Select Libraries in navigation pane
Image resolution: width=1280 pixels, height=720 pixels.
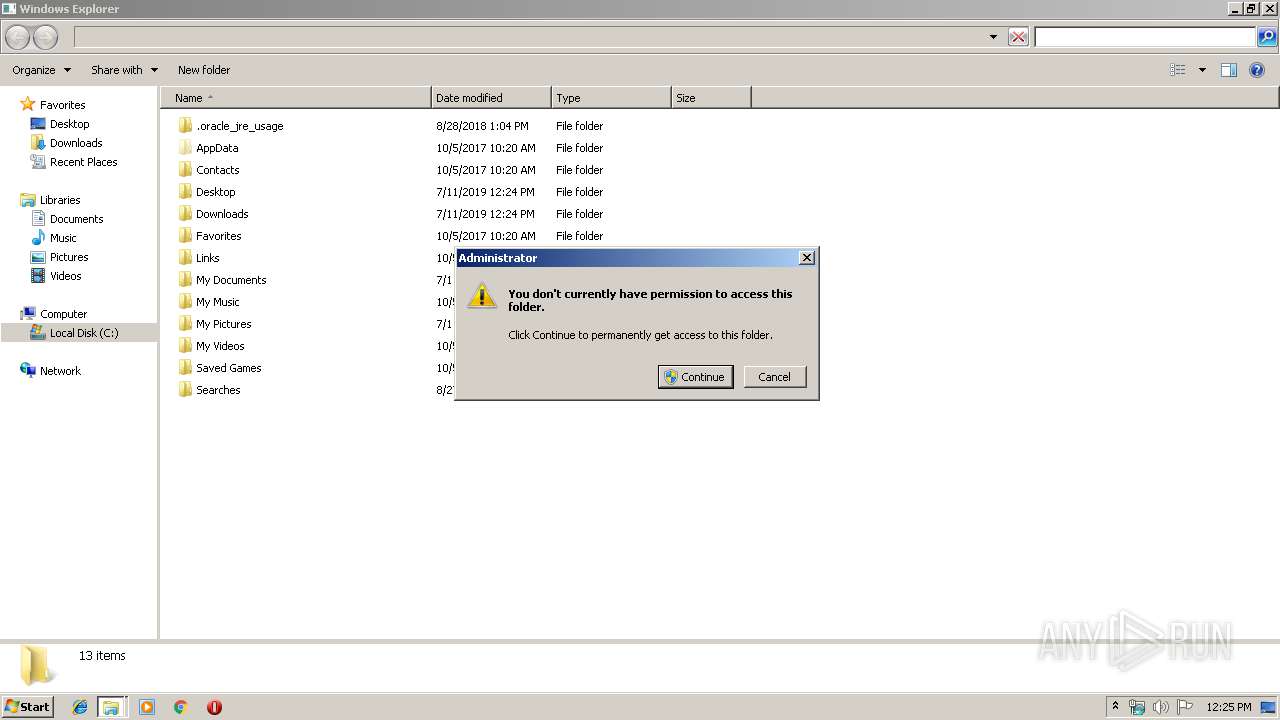click(60, 200)
